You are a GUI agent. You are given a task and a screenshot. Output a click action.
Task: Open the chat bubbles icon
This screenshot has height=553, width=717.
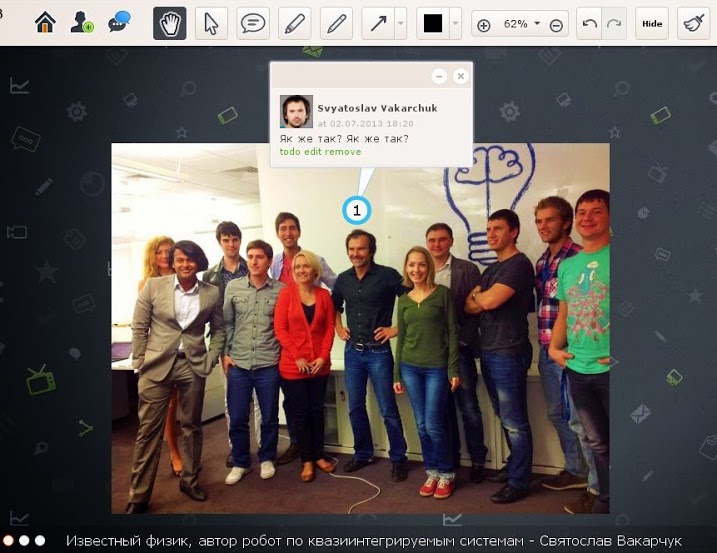point(119,23)
